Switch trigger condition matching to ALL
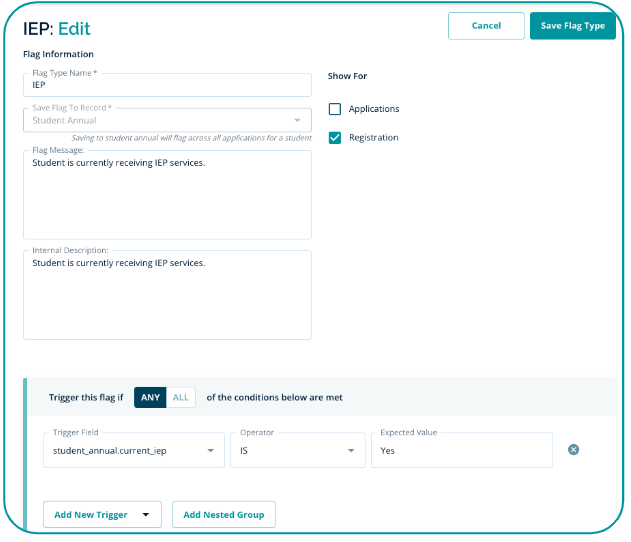Screen dimensions: 631x542 click(x=181, y=397)
